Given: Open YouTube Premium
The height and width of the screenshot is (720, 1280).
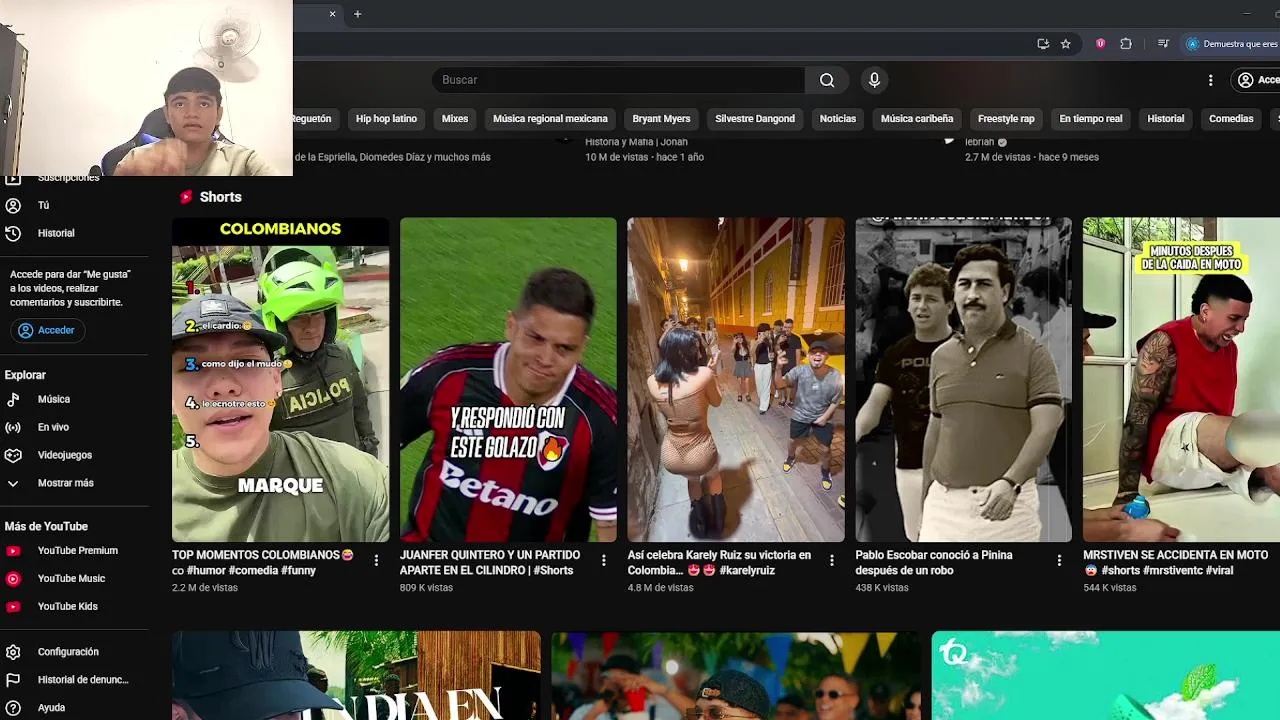Looking at the screenshot, I should pos(75,550).
